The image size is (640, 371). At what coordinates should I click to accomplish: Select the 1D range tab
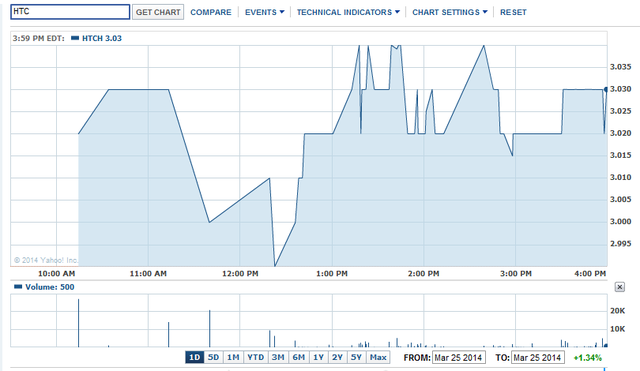coord(194,358)
